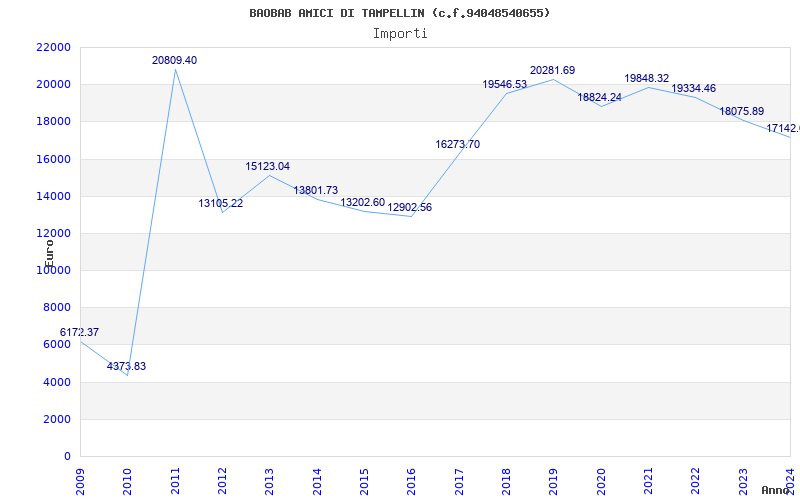The width and height of the screenshot is (800, 500).
Task: Click the 2021 x-axis year label
Action: coord(648,482)
